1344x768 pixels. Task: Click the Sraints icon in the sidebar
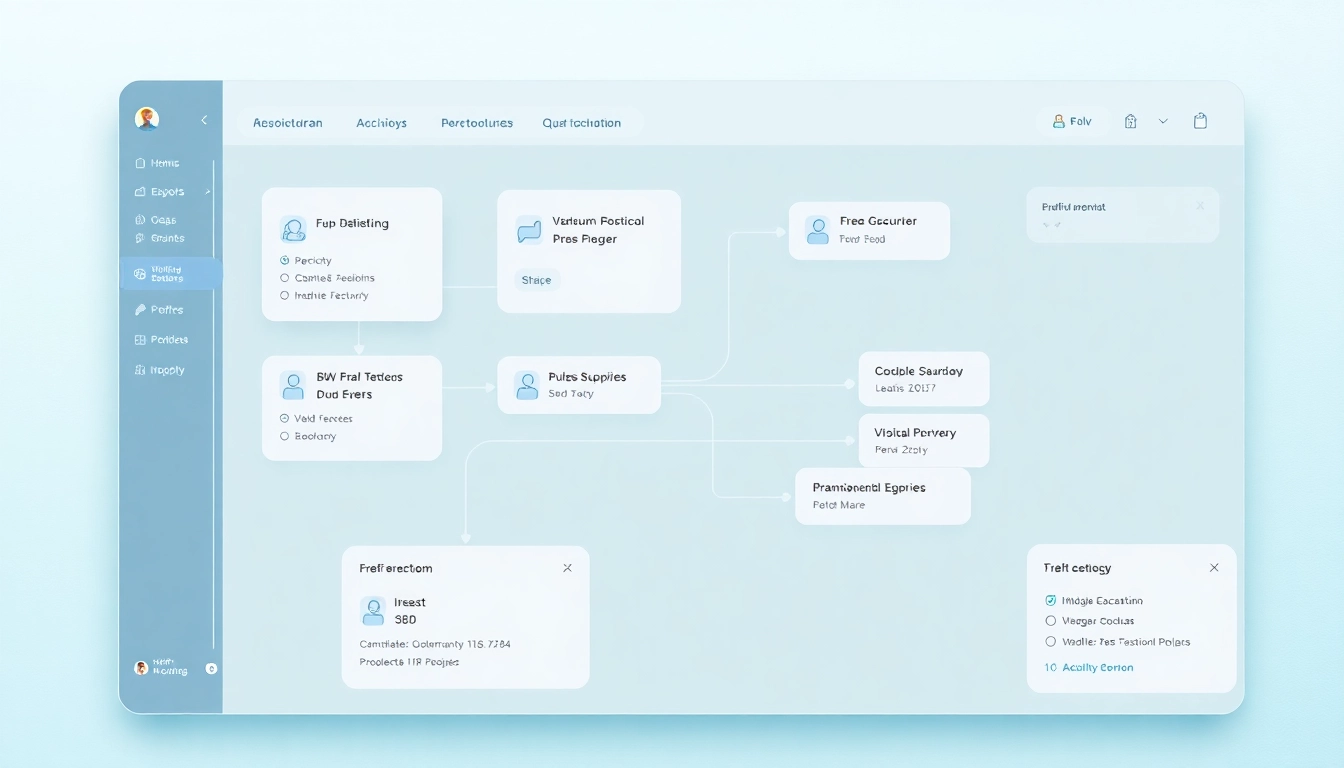[x=140, y=238]
